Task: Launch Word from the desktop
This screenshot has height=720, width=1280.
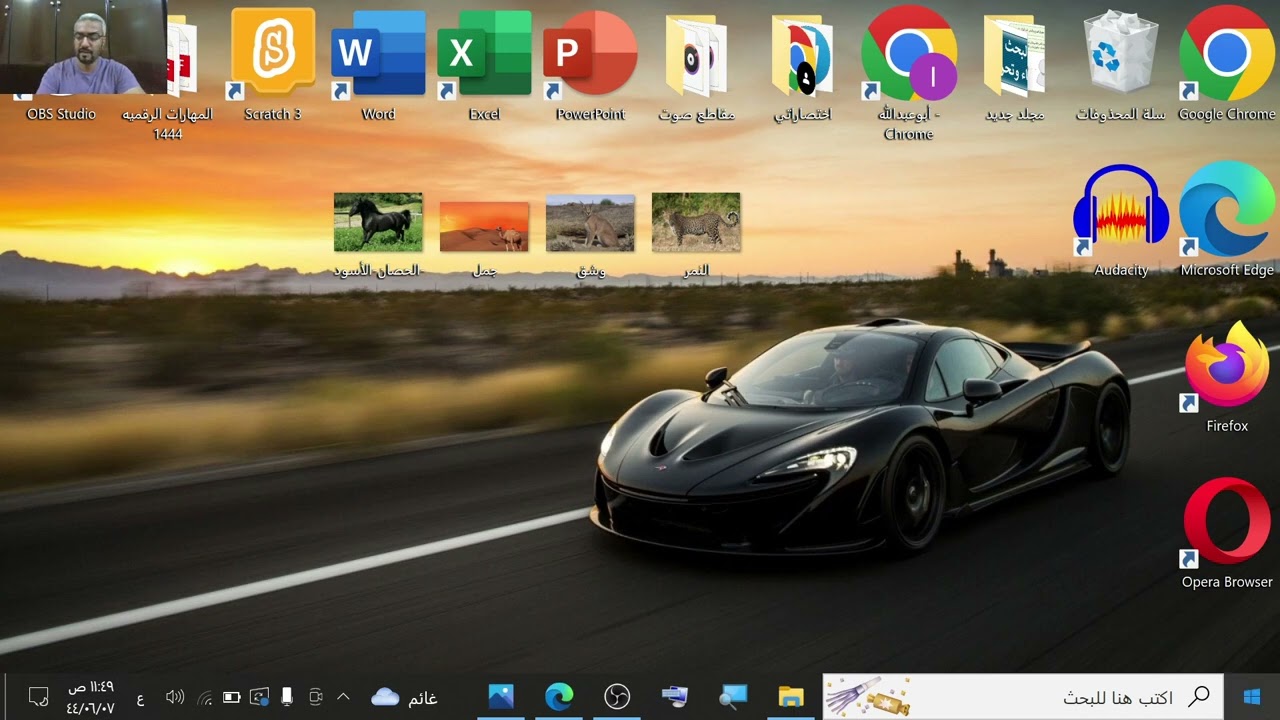Action: click(x=378, y=64)
